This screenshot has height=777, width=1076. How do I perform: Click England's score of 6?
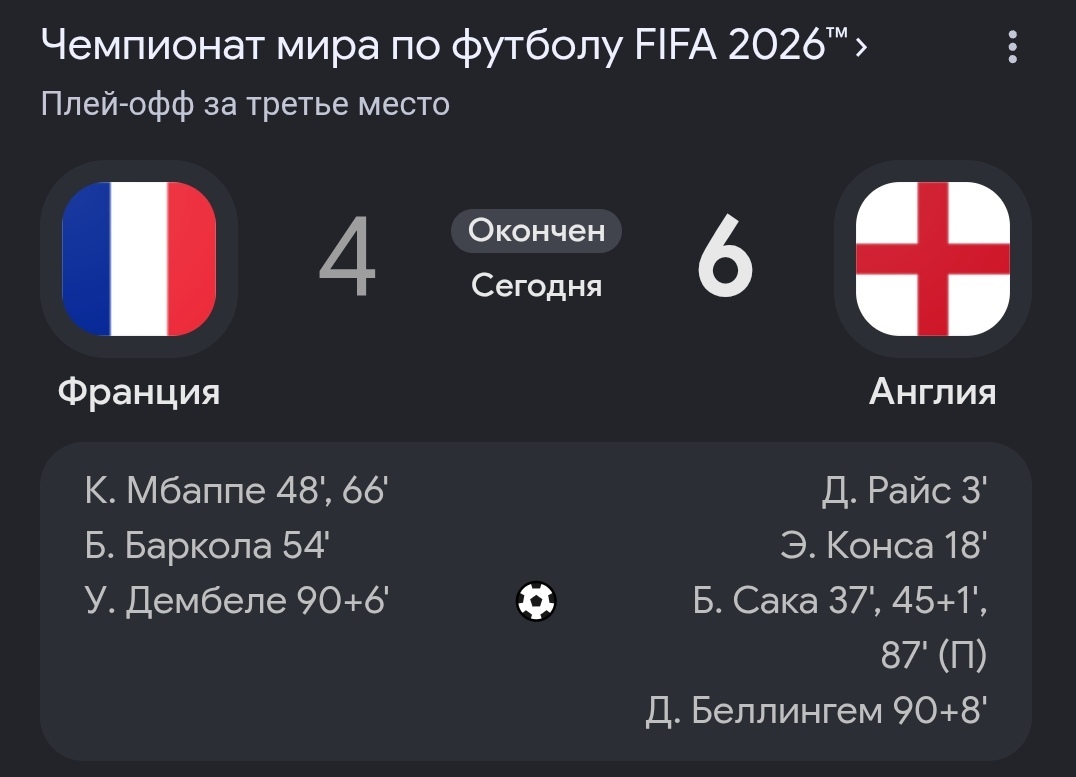click(725, 257)
